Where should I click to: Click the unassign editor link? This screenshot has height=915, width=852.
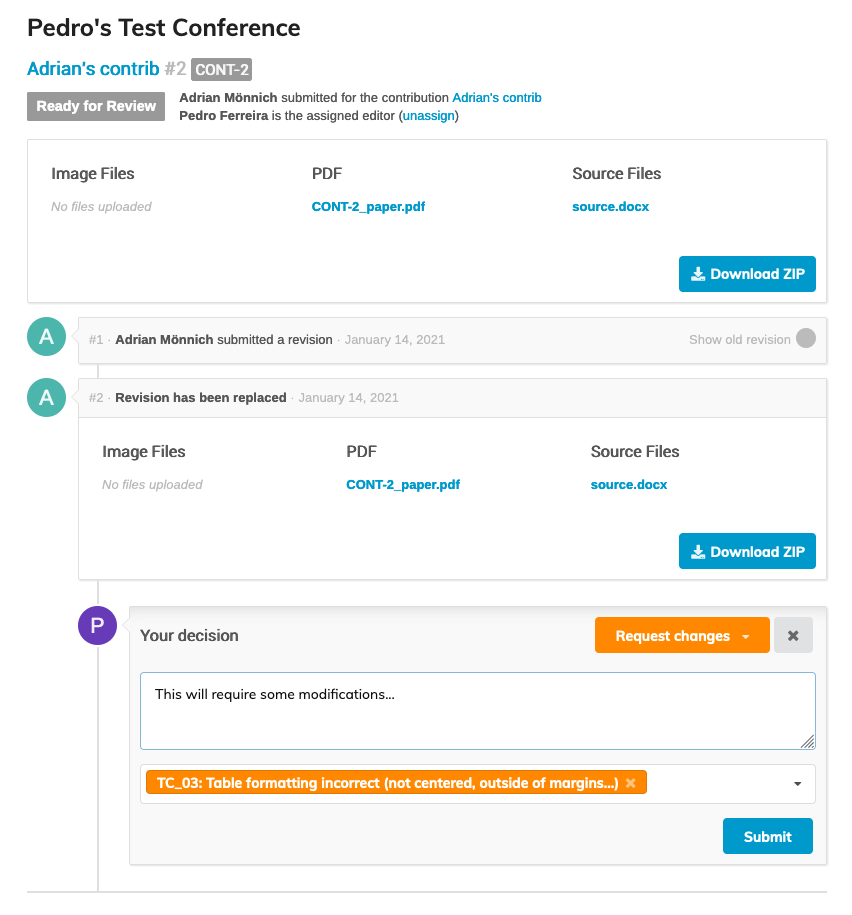428,116
